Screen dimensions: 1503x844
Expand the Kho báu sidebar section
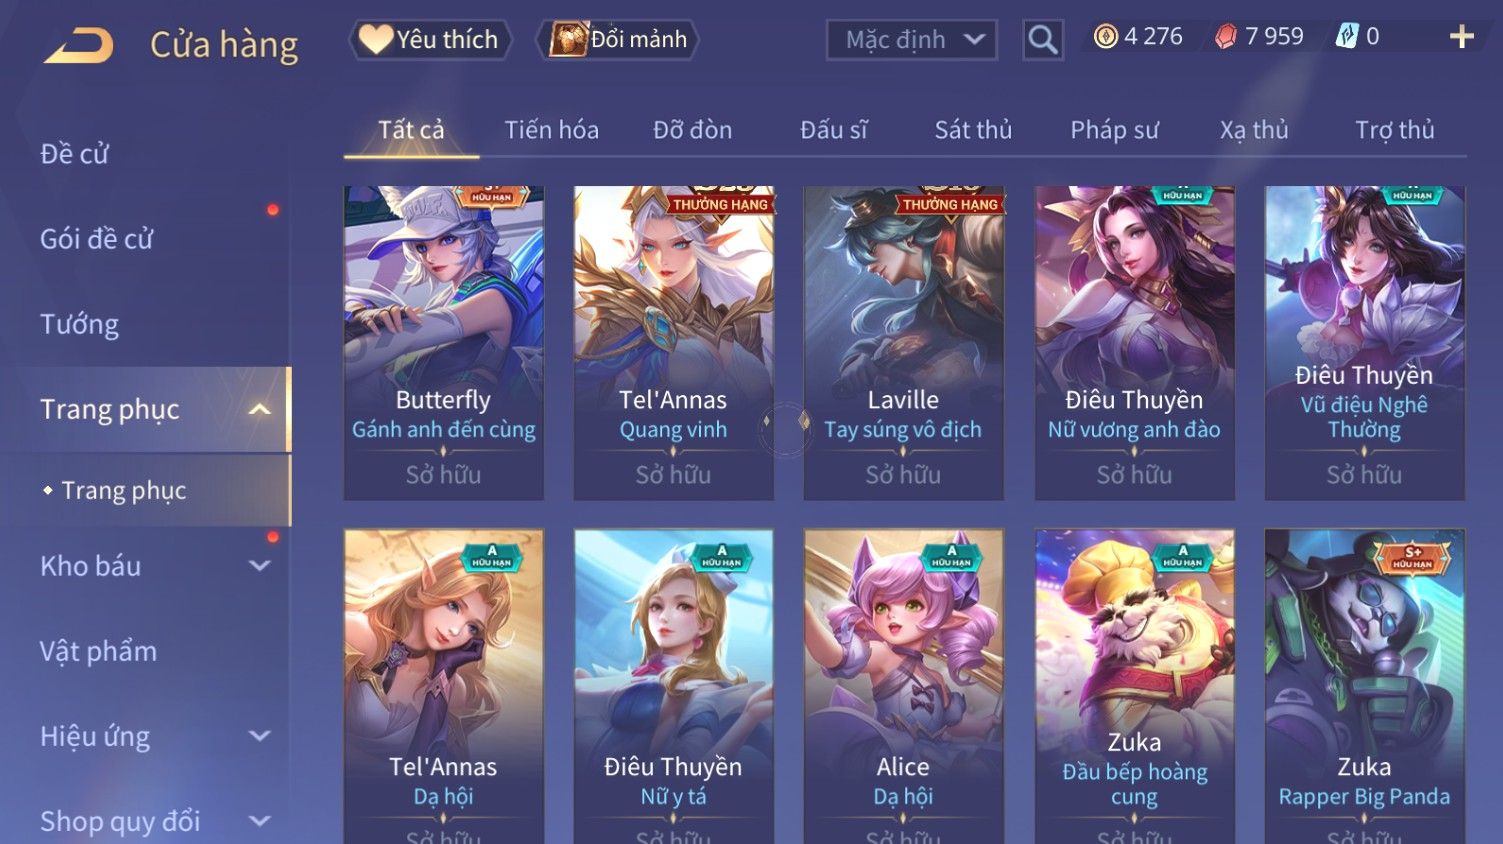click(x=259, y=566)
